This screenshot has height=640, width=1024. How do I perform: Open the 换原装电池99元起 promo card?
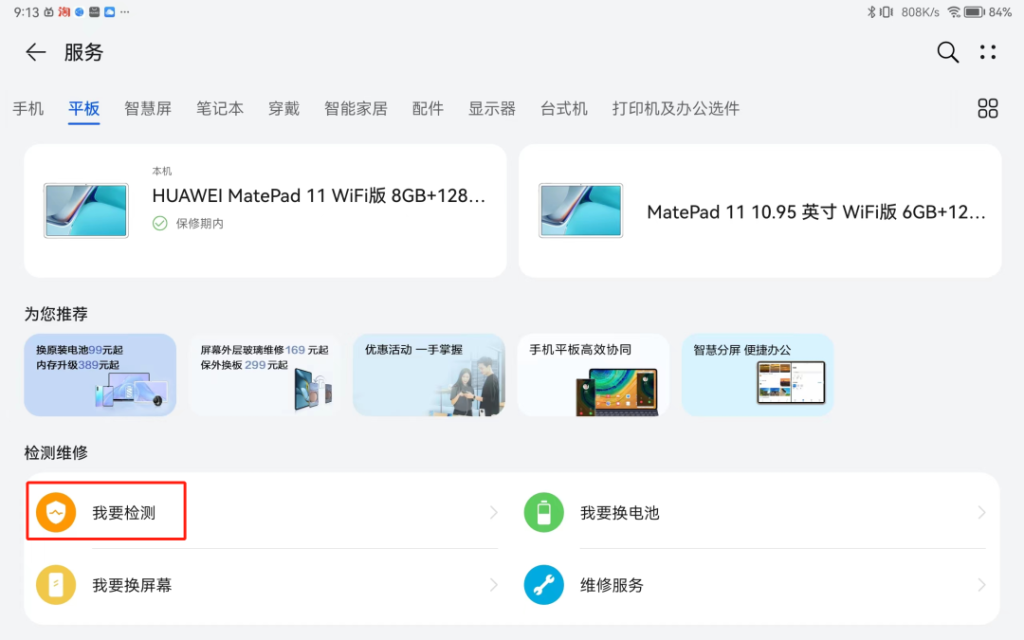100,375
